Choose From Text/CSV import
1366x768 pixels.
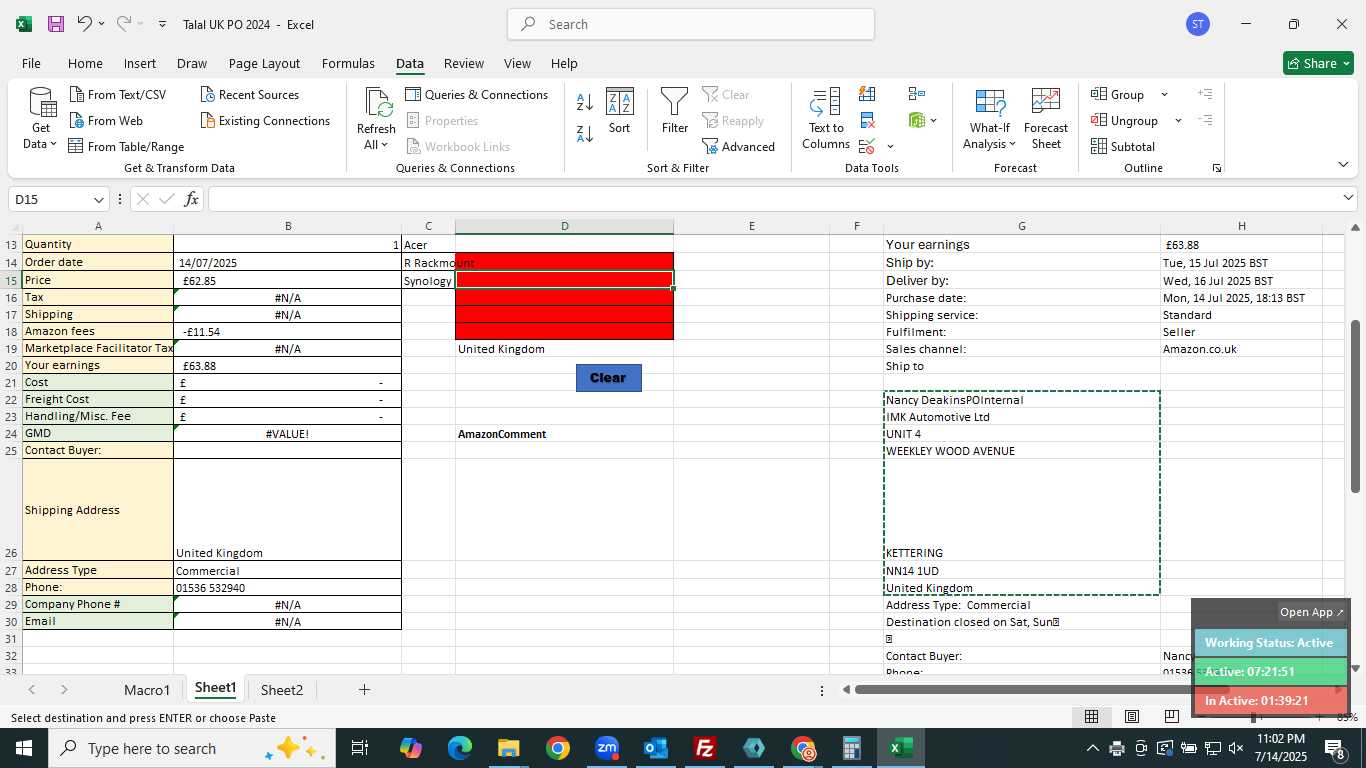click(x=118, y=95)
